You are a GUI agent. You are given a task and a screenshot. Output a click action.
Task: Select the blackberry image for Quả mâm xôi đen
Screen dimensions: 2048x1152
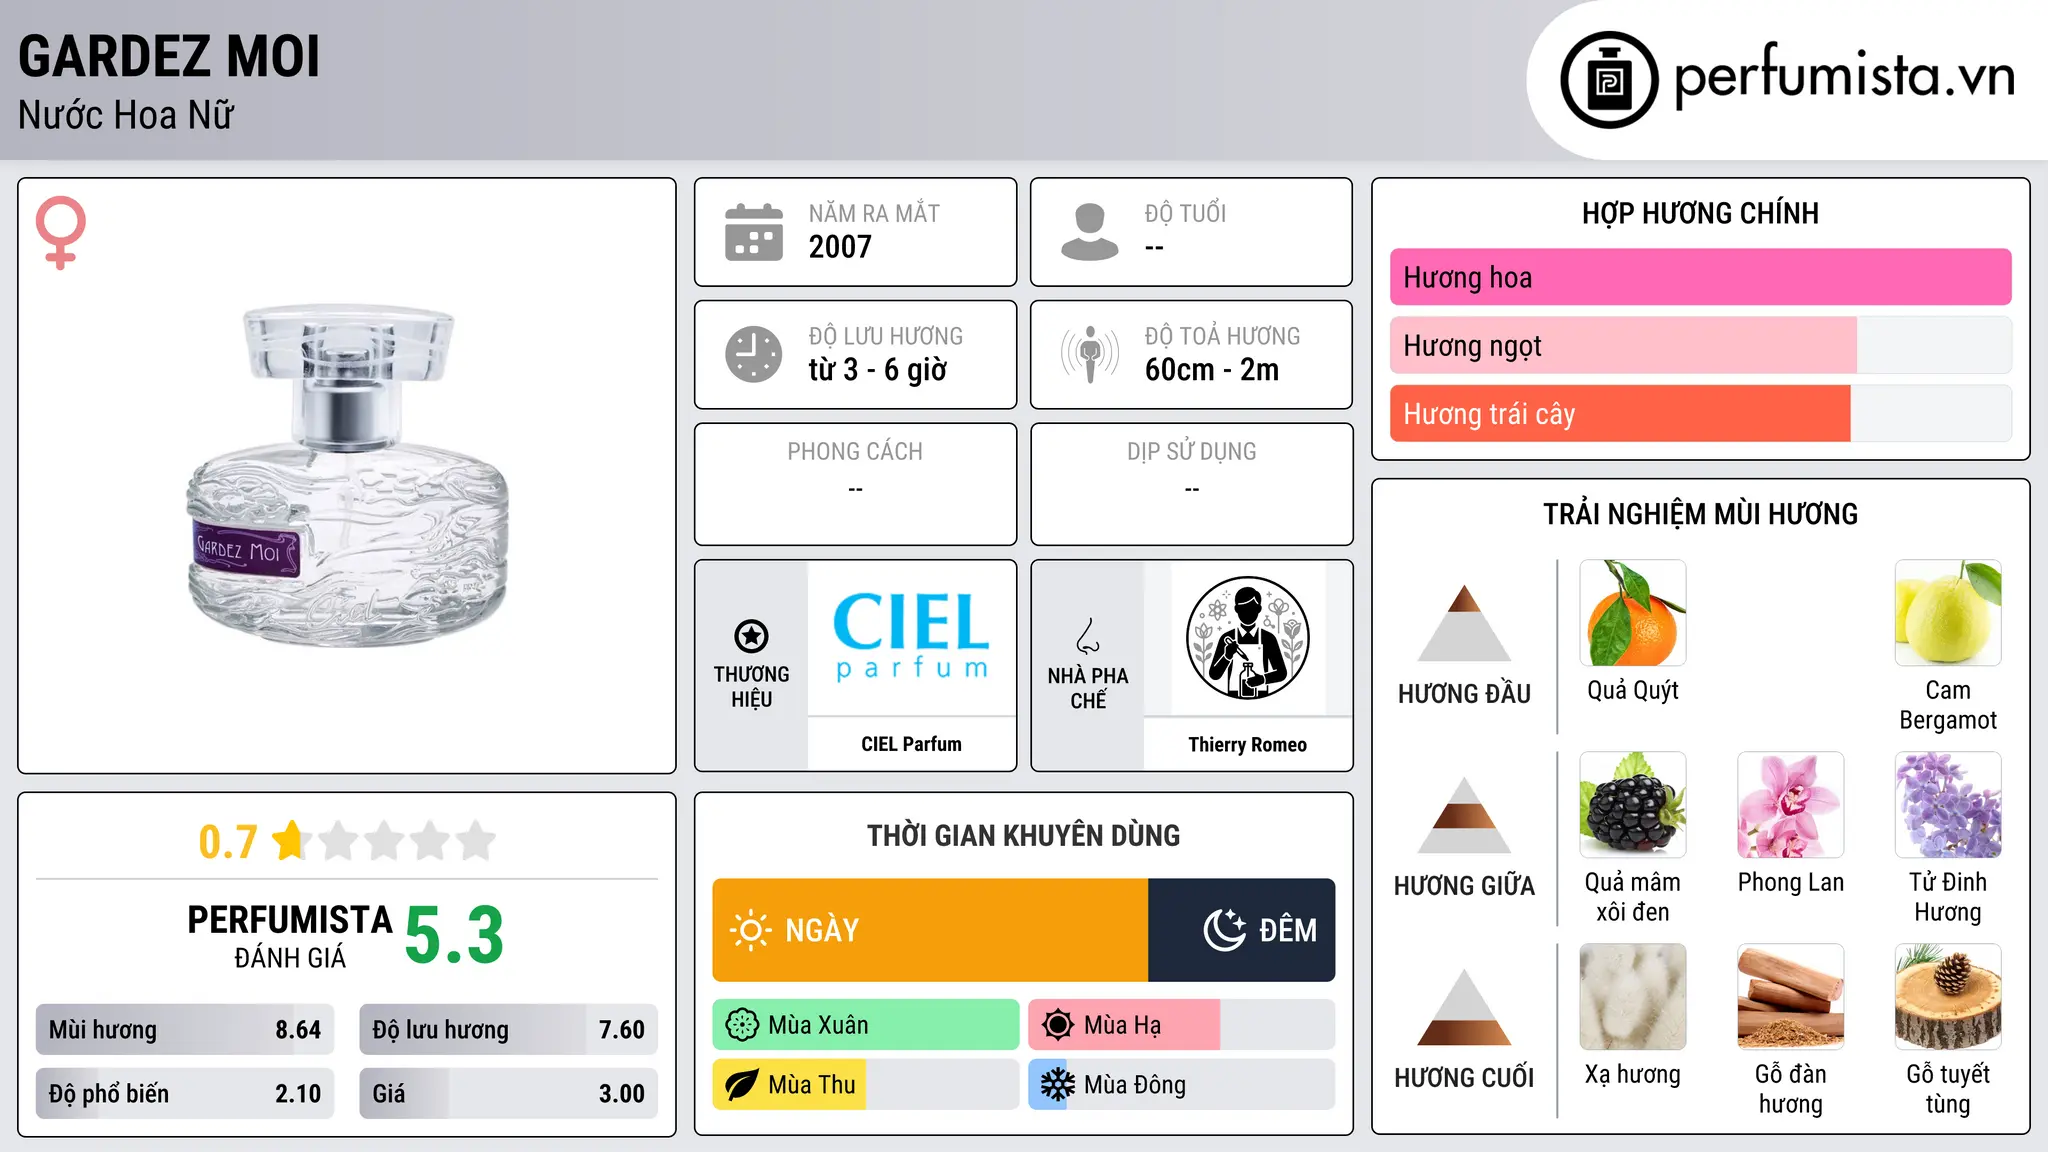[1633, 805]
